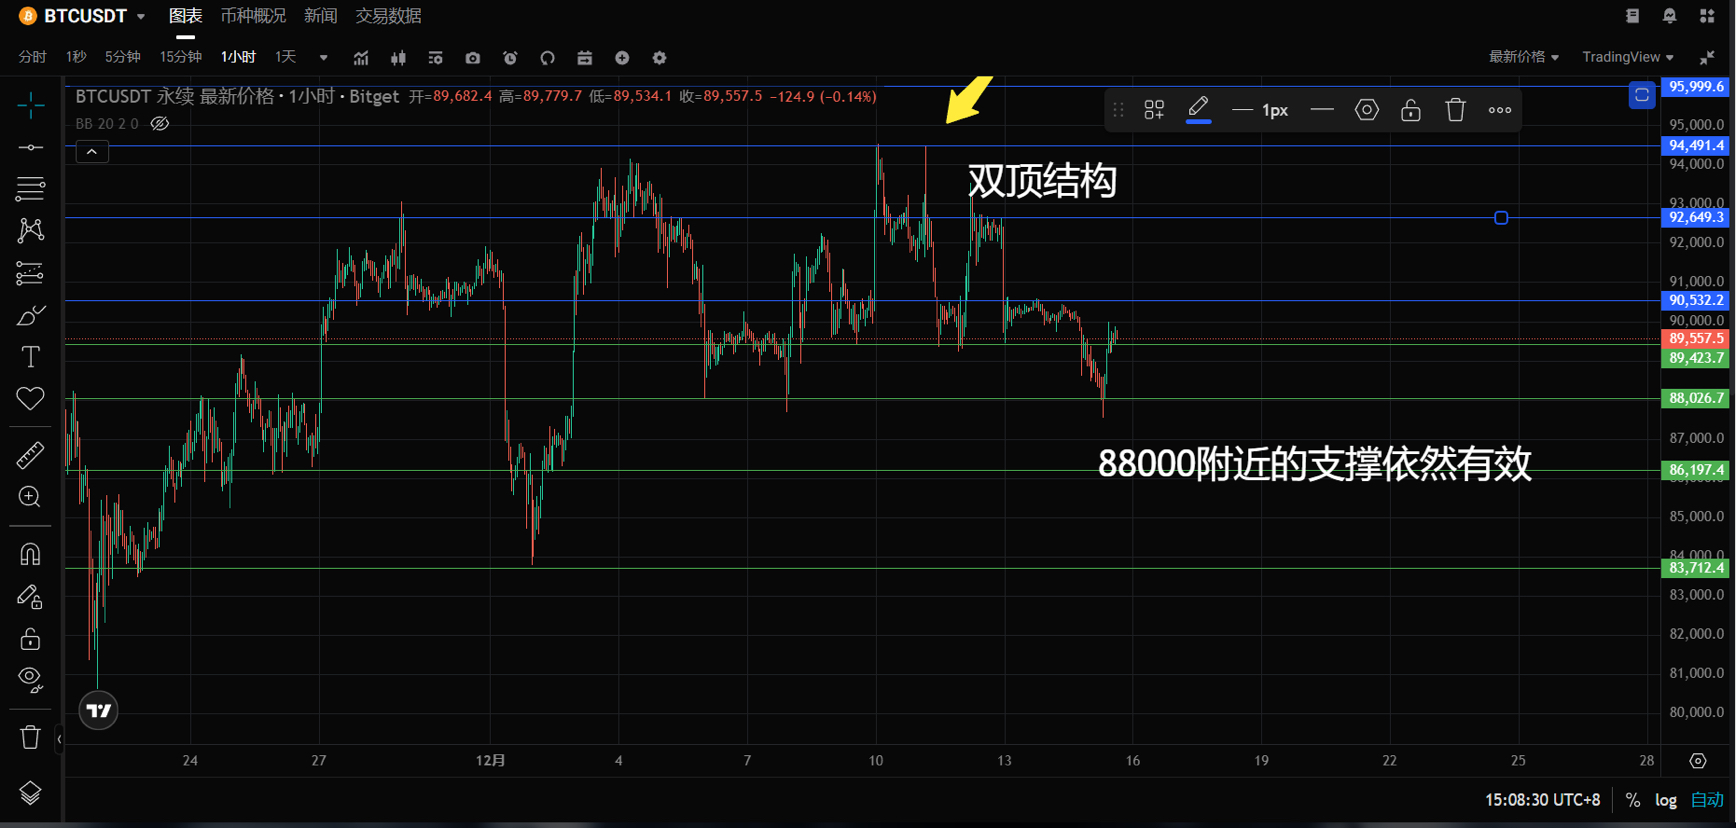Image resolution: width=1736 pixels, height=828 pixels.
Task: Open chart settings gear in top toolbar
Action: (x=659, y=58)
